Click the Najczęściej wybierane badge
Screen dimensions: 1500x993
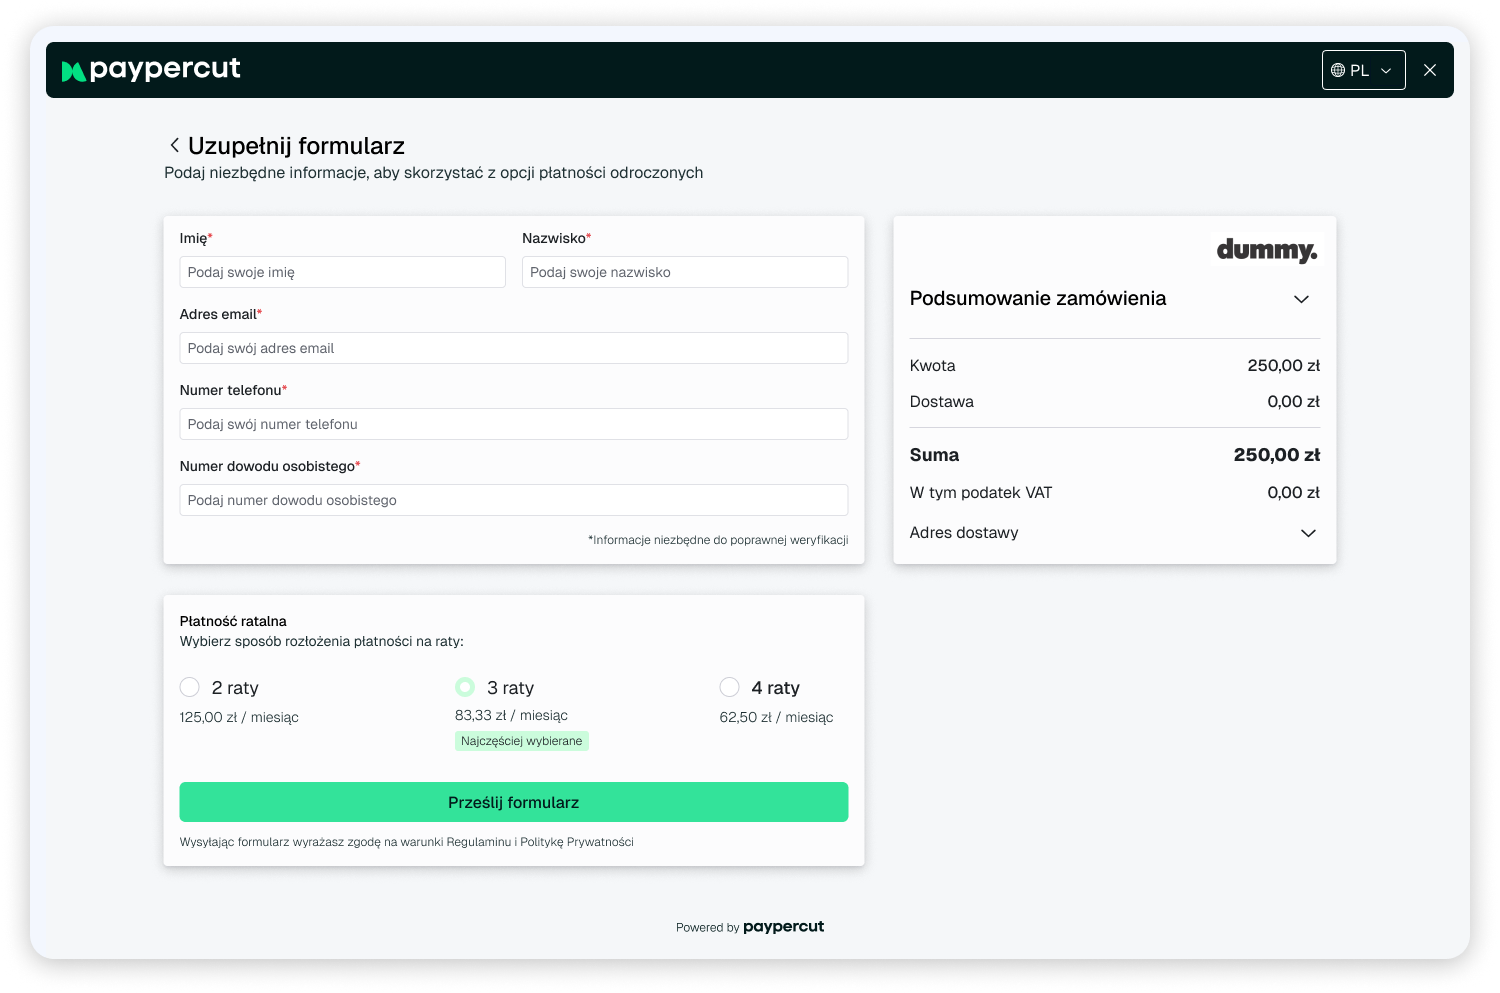click(x=522, y=741)
